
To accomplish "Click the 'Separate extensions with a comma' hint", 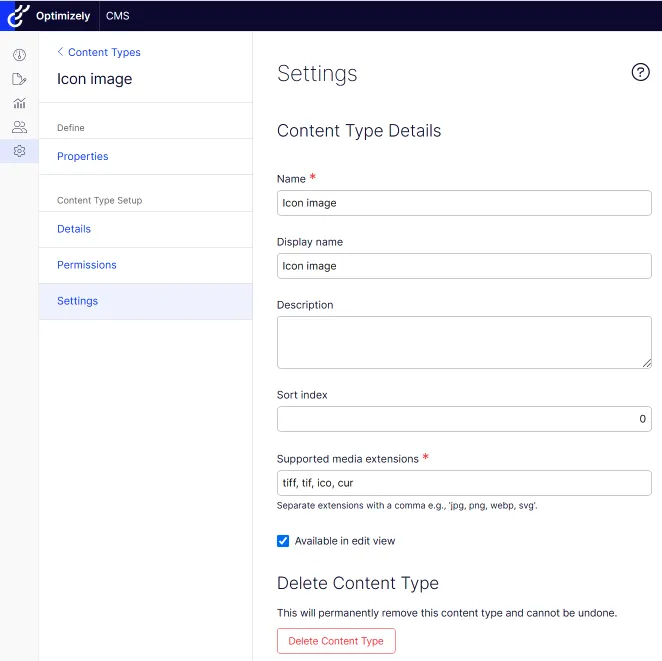I will (x=407, y=505).
